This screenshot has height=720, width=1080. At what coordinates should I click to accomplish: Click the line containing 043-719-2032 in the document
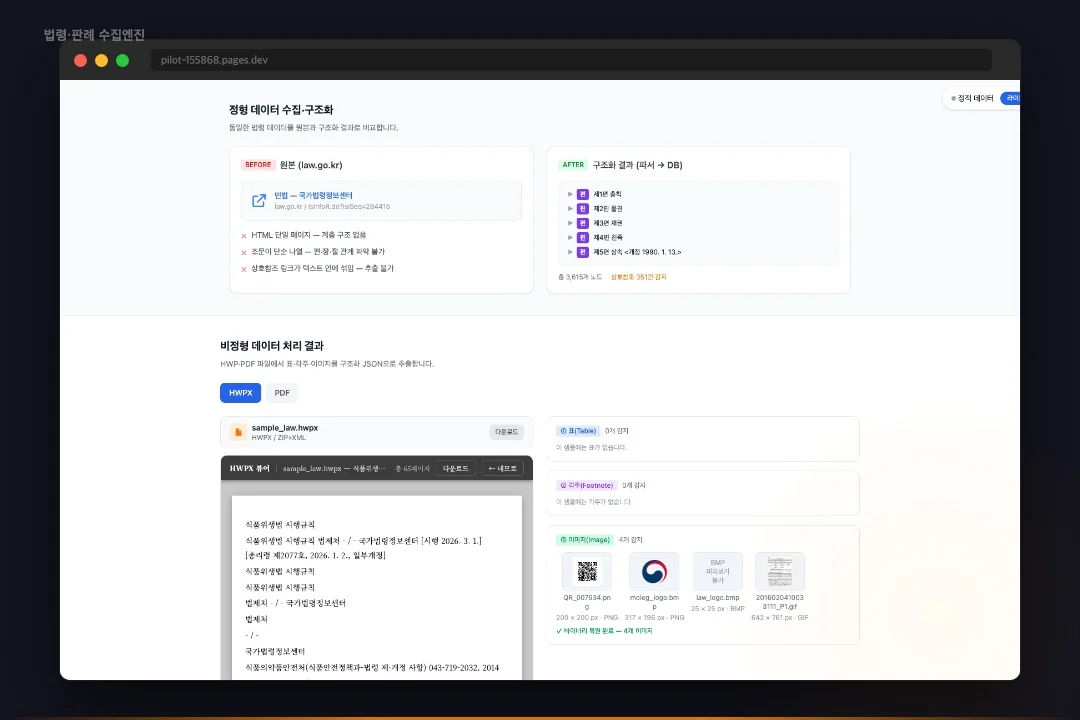tap(372, 668)
